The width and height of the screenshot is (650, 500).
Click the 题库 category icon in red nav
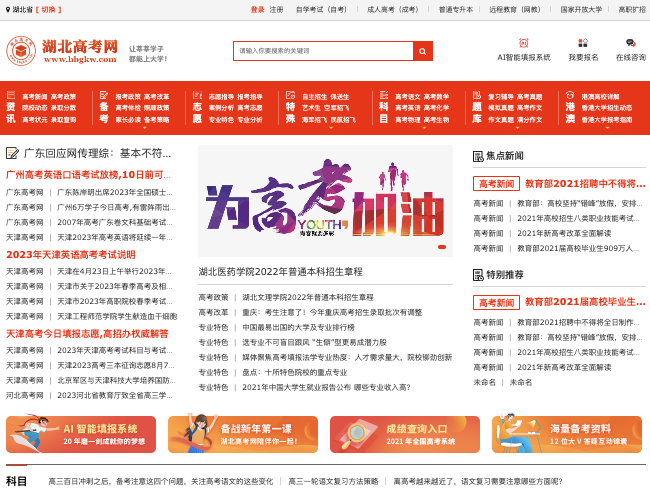(x=477, y=95)
